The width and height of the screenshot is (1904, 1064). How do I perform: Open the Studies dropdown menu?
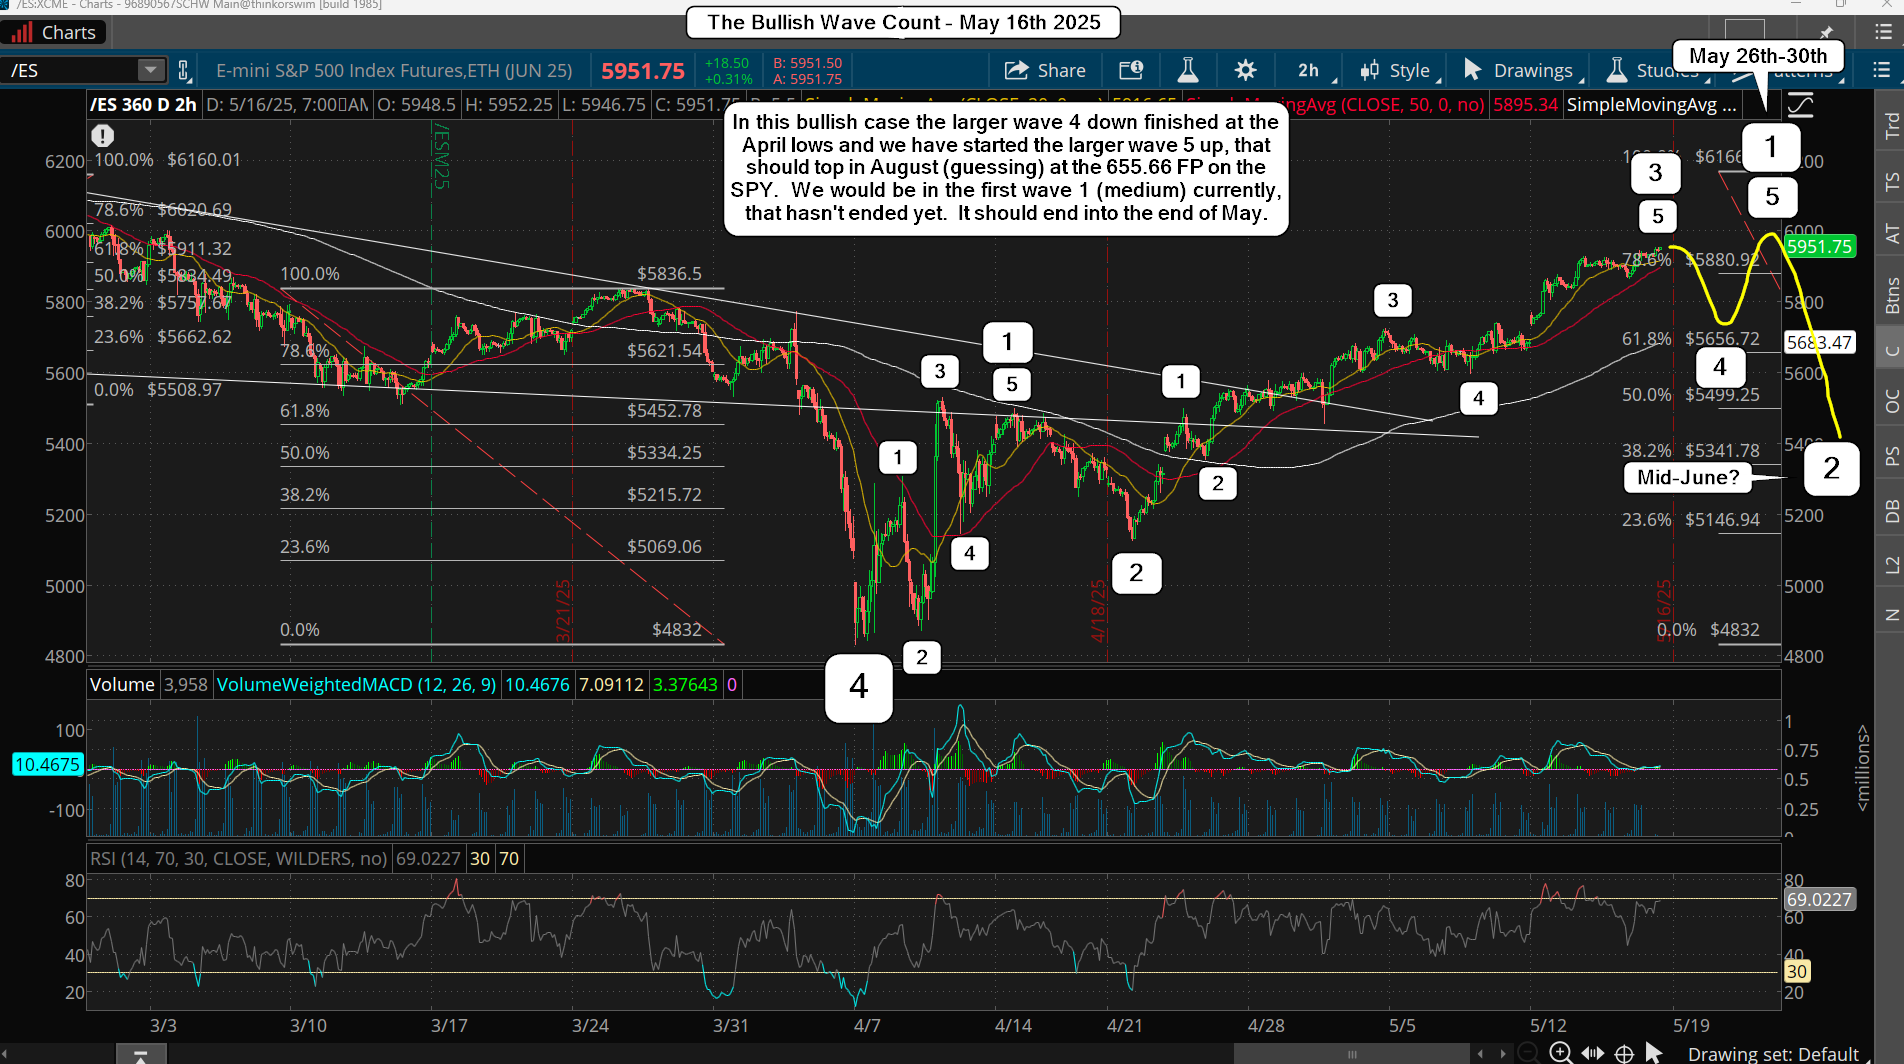click(x=1652, y=70)
